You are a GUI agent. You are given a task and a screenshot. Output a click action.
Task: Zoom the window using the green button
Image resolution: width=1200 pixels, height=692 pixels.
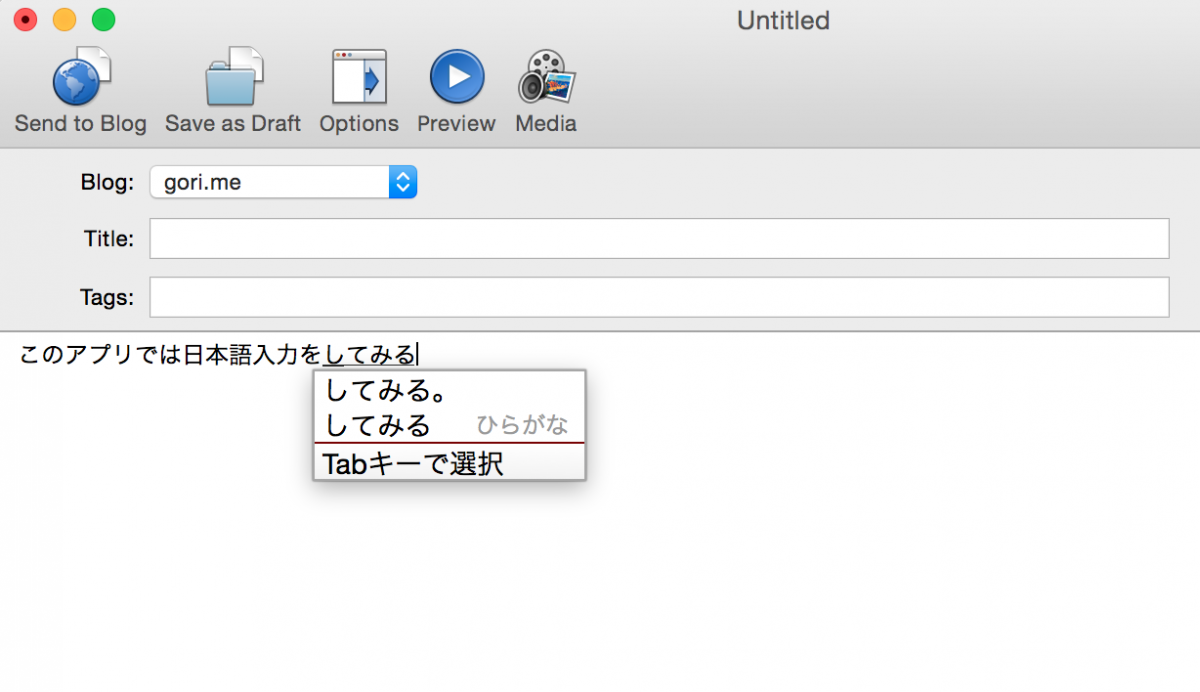(103, 18)
